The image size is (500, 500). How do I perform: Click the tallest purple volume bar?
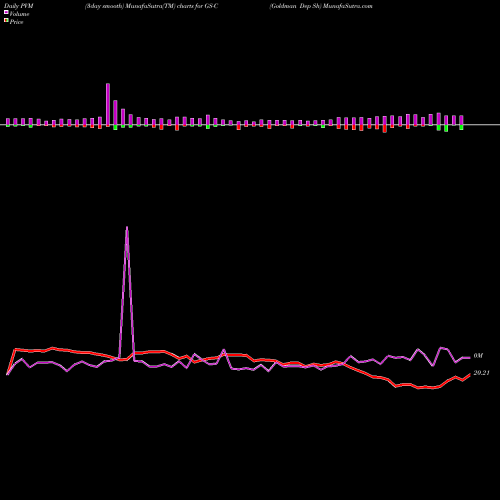pos(108,104)
